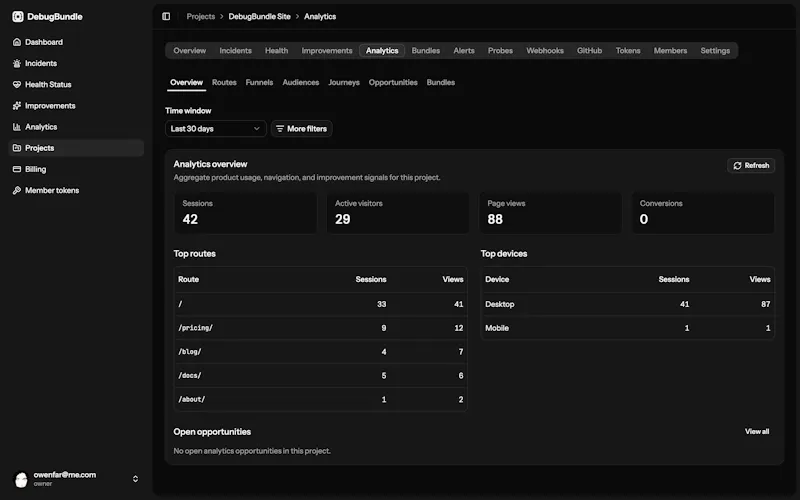Viewport: 800px width, 500px height.
Task: Switch to the Incidents project tab
Action: 235,51
